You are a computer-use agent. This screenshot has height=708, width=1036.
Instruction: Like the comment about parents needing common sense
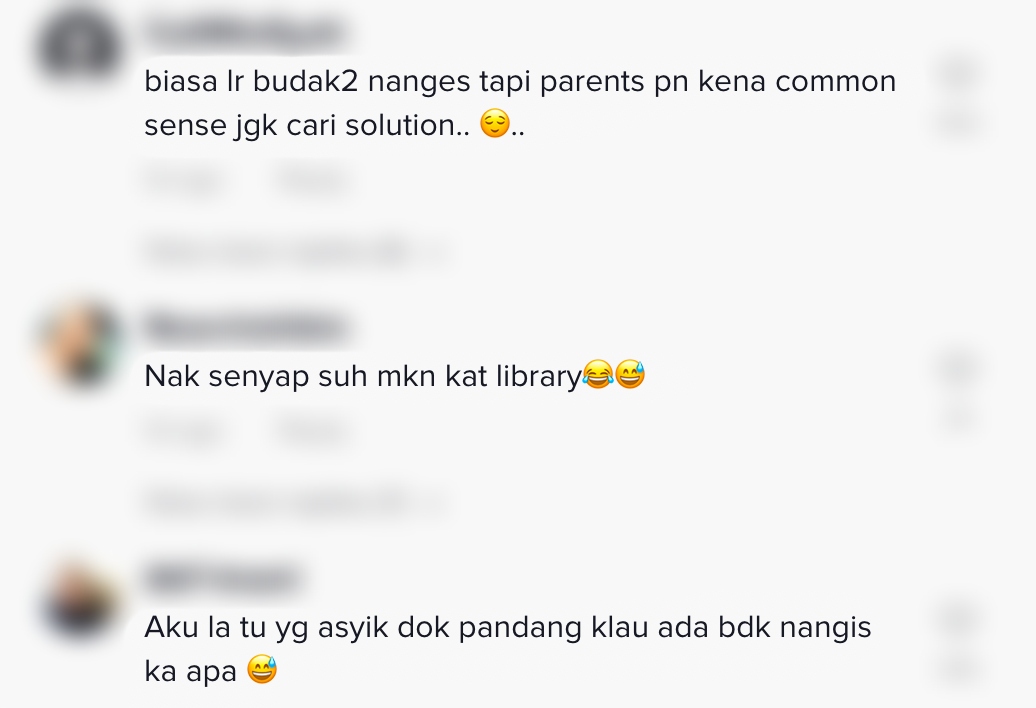click(959, 74)
